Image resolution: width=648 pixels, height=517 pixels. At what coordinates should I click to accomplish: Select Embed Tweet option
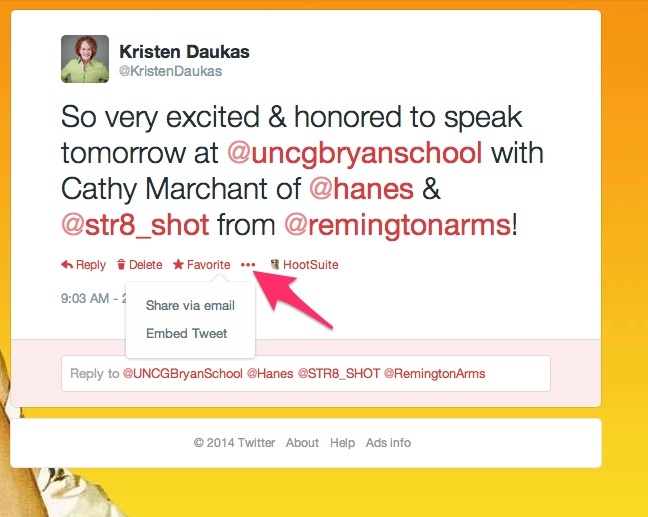[x=186, y=333]
